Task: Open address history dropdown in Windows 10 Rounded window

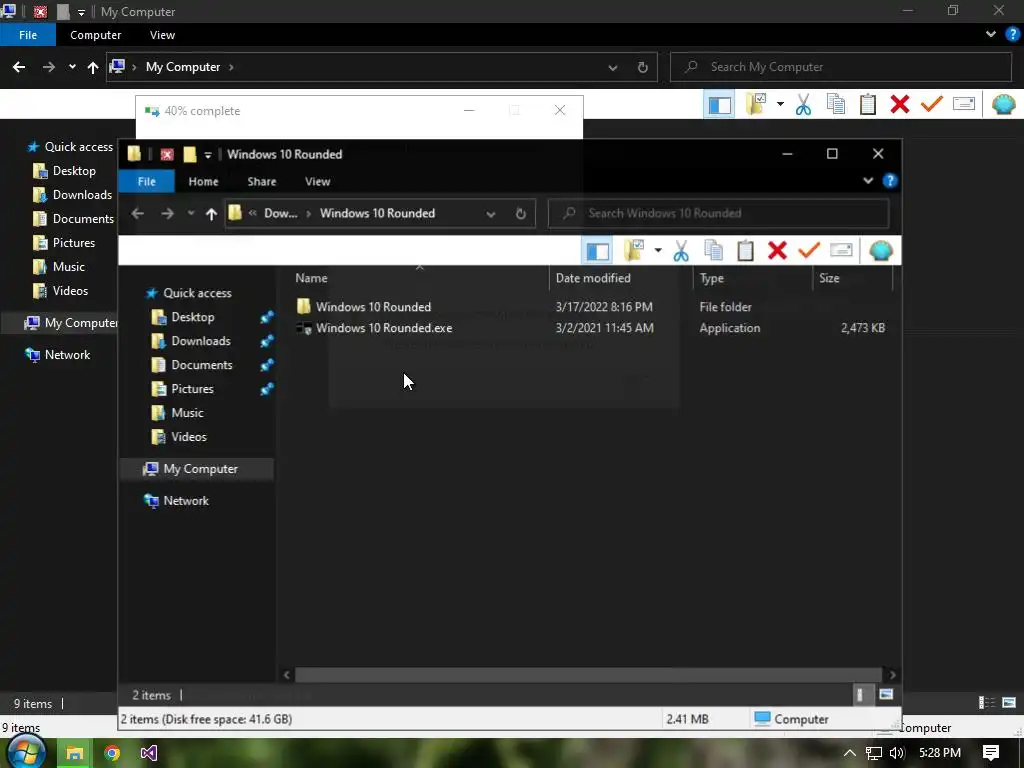Action: [490, 214]
